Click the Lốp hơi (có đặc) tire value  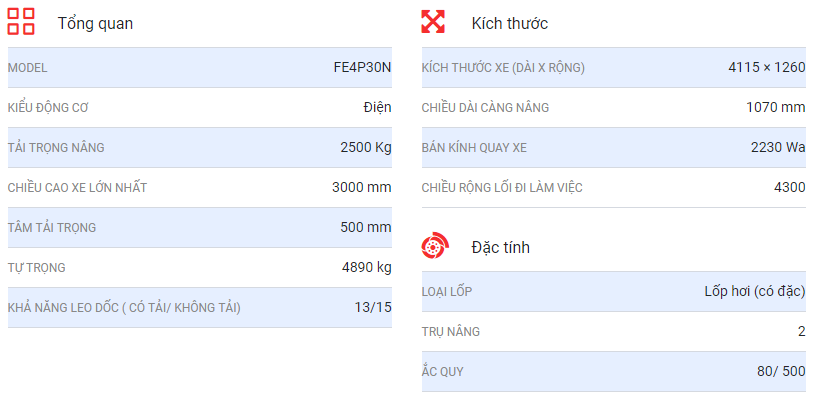(x=755, y=291)
